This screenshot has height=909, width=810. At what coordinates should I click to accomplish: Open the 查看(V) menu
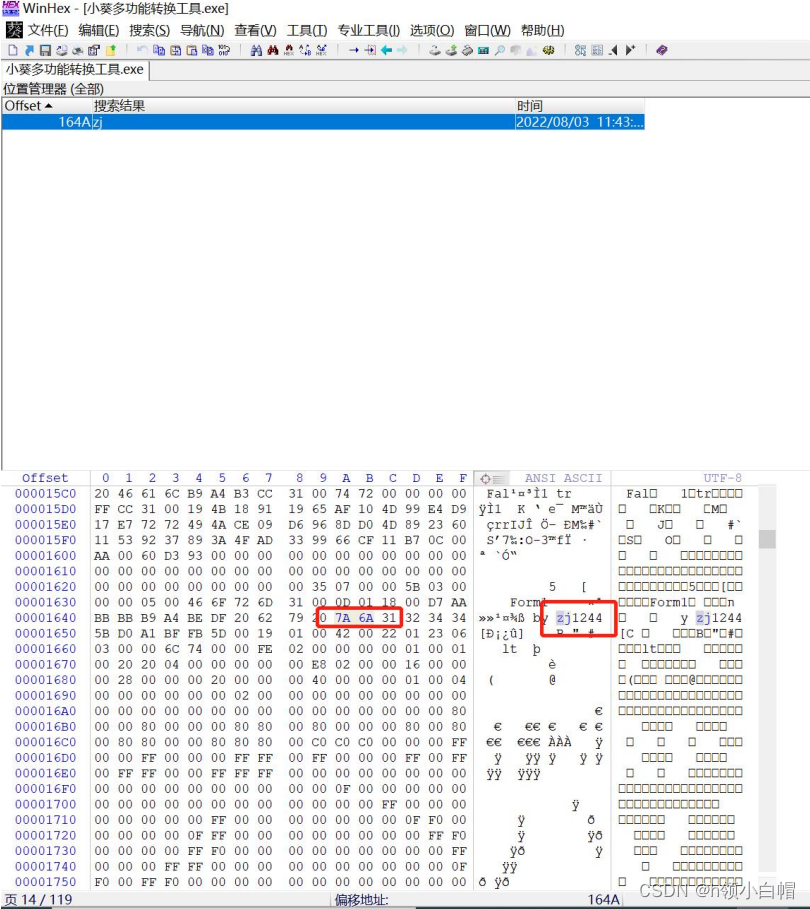pos(256,30)
